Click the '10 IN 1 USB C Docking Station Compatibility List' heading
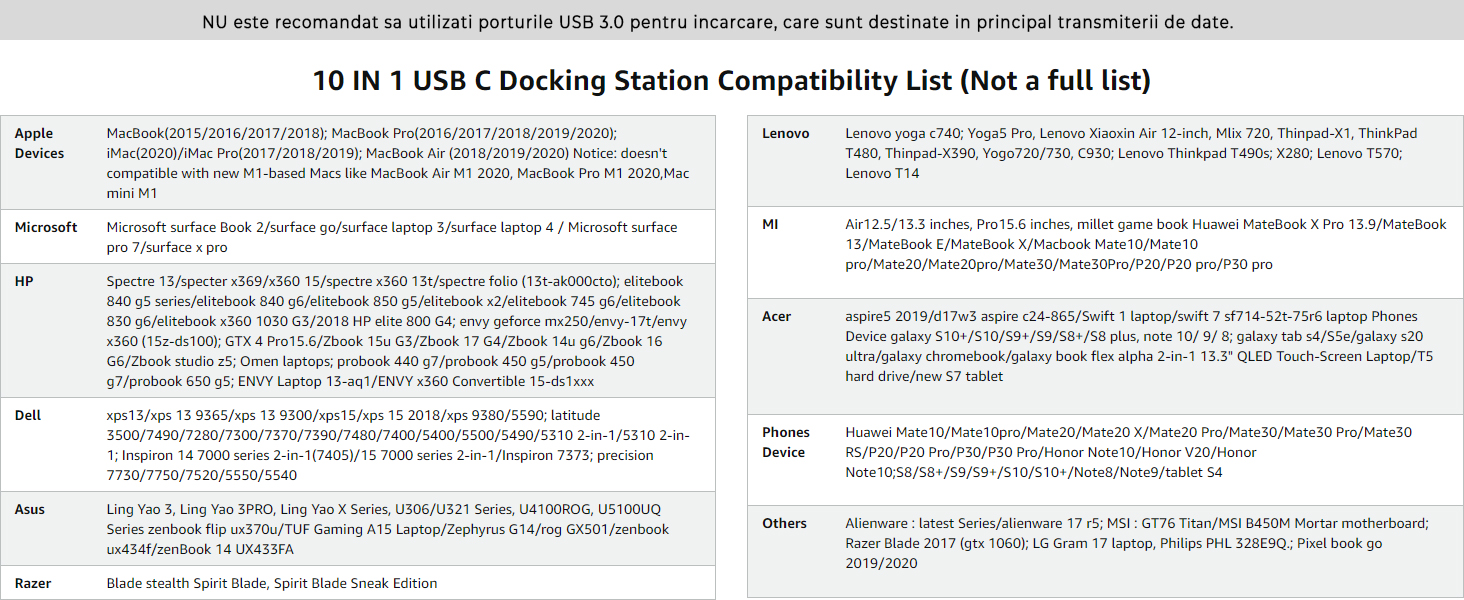This screenshot has height=600, width=1464. tap(732, 80)
